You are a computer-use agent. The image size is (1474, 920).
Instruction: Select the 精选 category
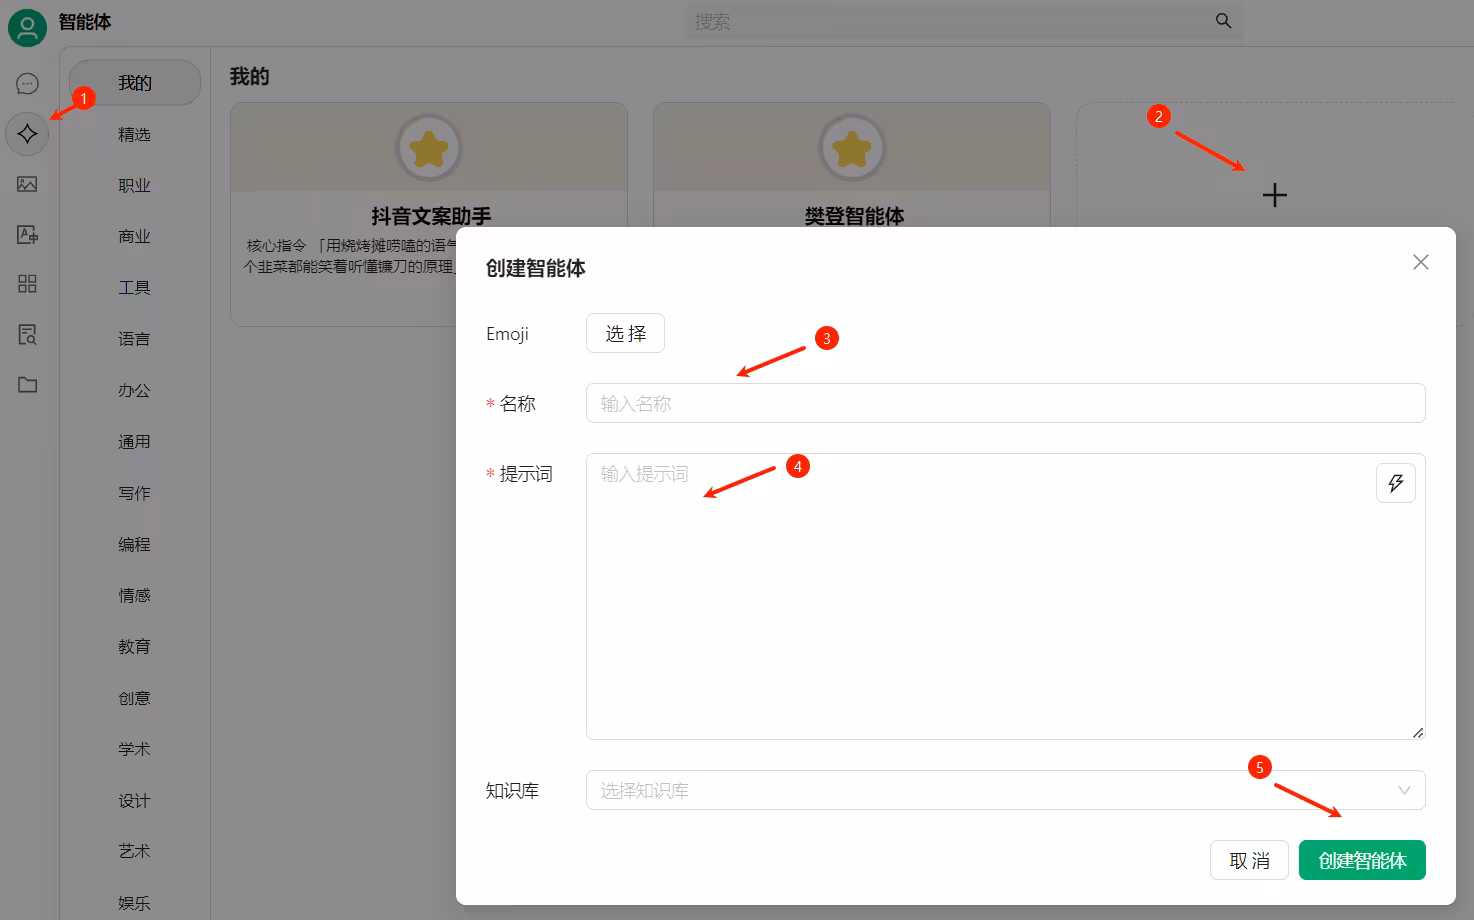(134, 134)
